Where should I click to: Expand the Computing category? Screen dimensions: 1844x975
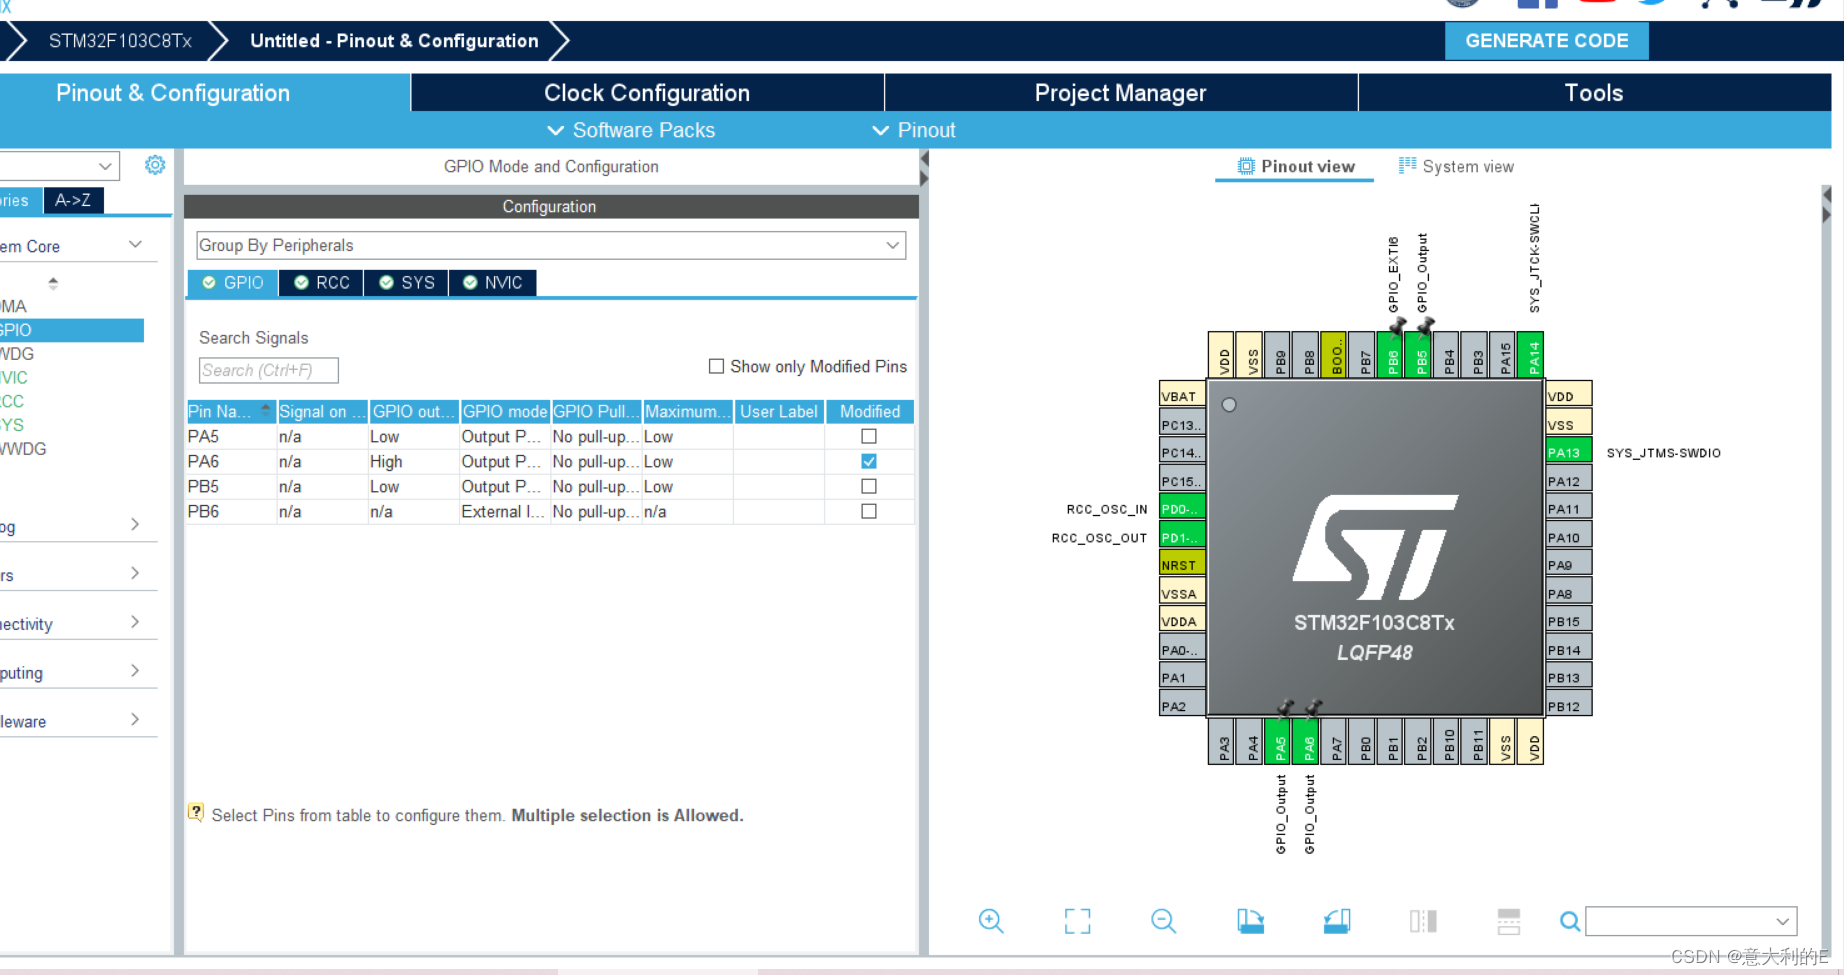point(135,671)
